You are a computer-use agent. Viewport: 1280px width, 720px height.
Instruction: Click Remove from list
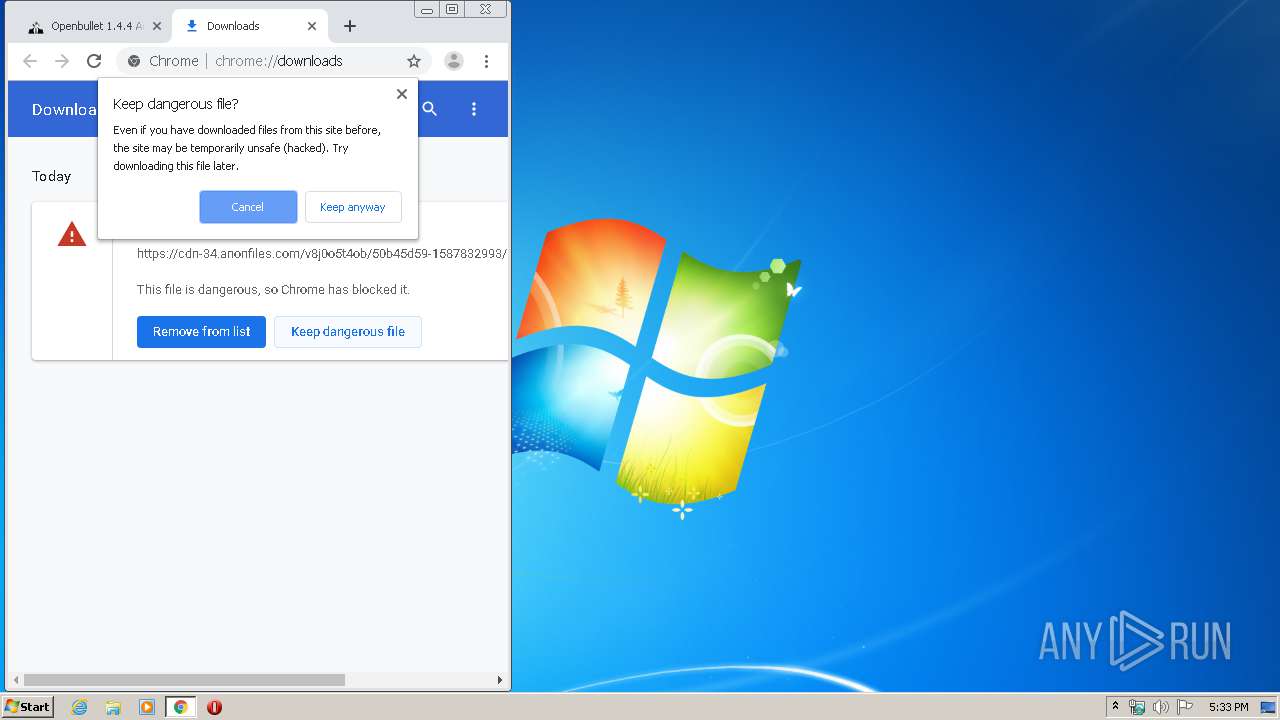[x=201, y=332]
